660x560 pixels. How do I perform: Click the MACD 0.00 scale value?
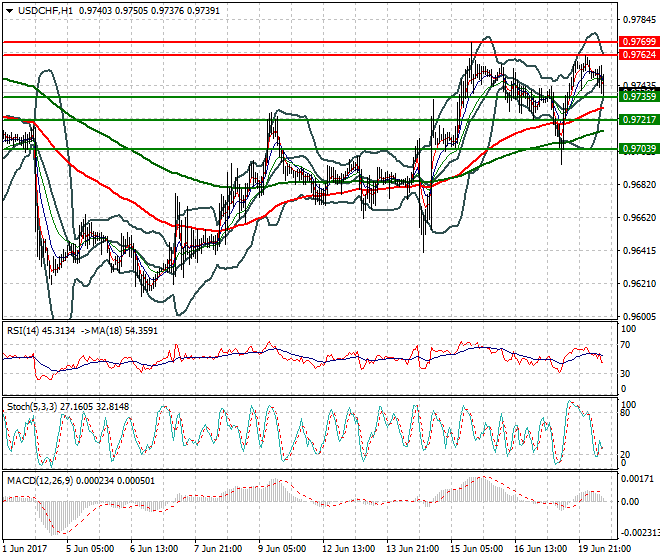(x=630, y=502)
